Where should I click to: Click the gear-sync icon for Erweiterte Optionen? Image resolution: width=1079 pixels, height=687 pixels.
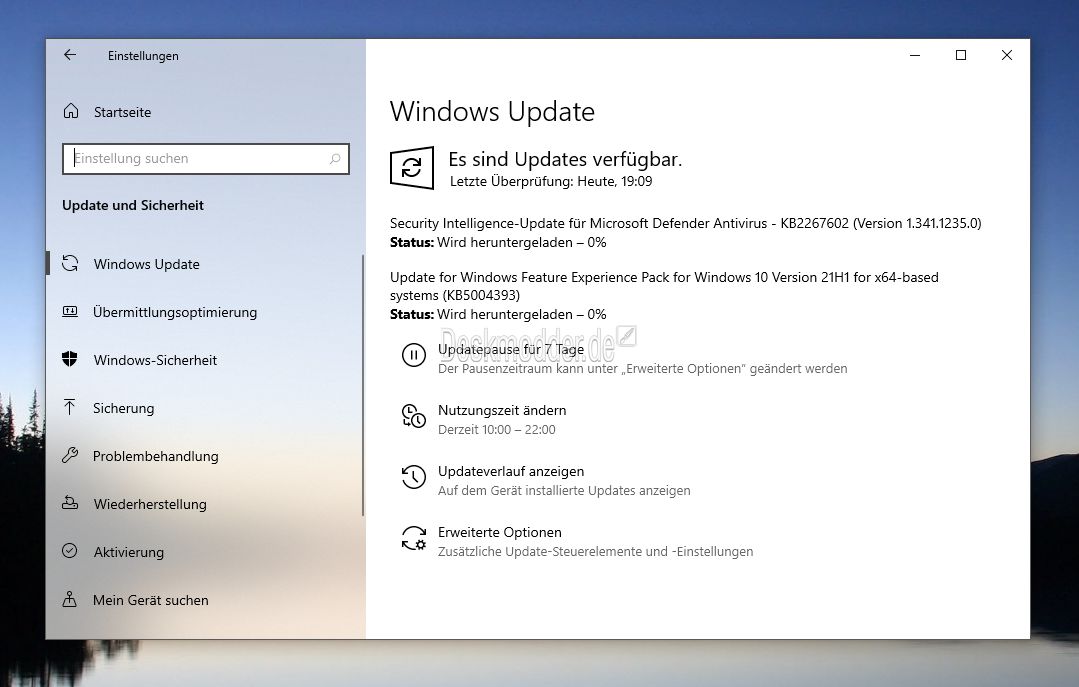tap(414, 538)
